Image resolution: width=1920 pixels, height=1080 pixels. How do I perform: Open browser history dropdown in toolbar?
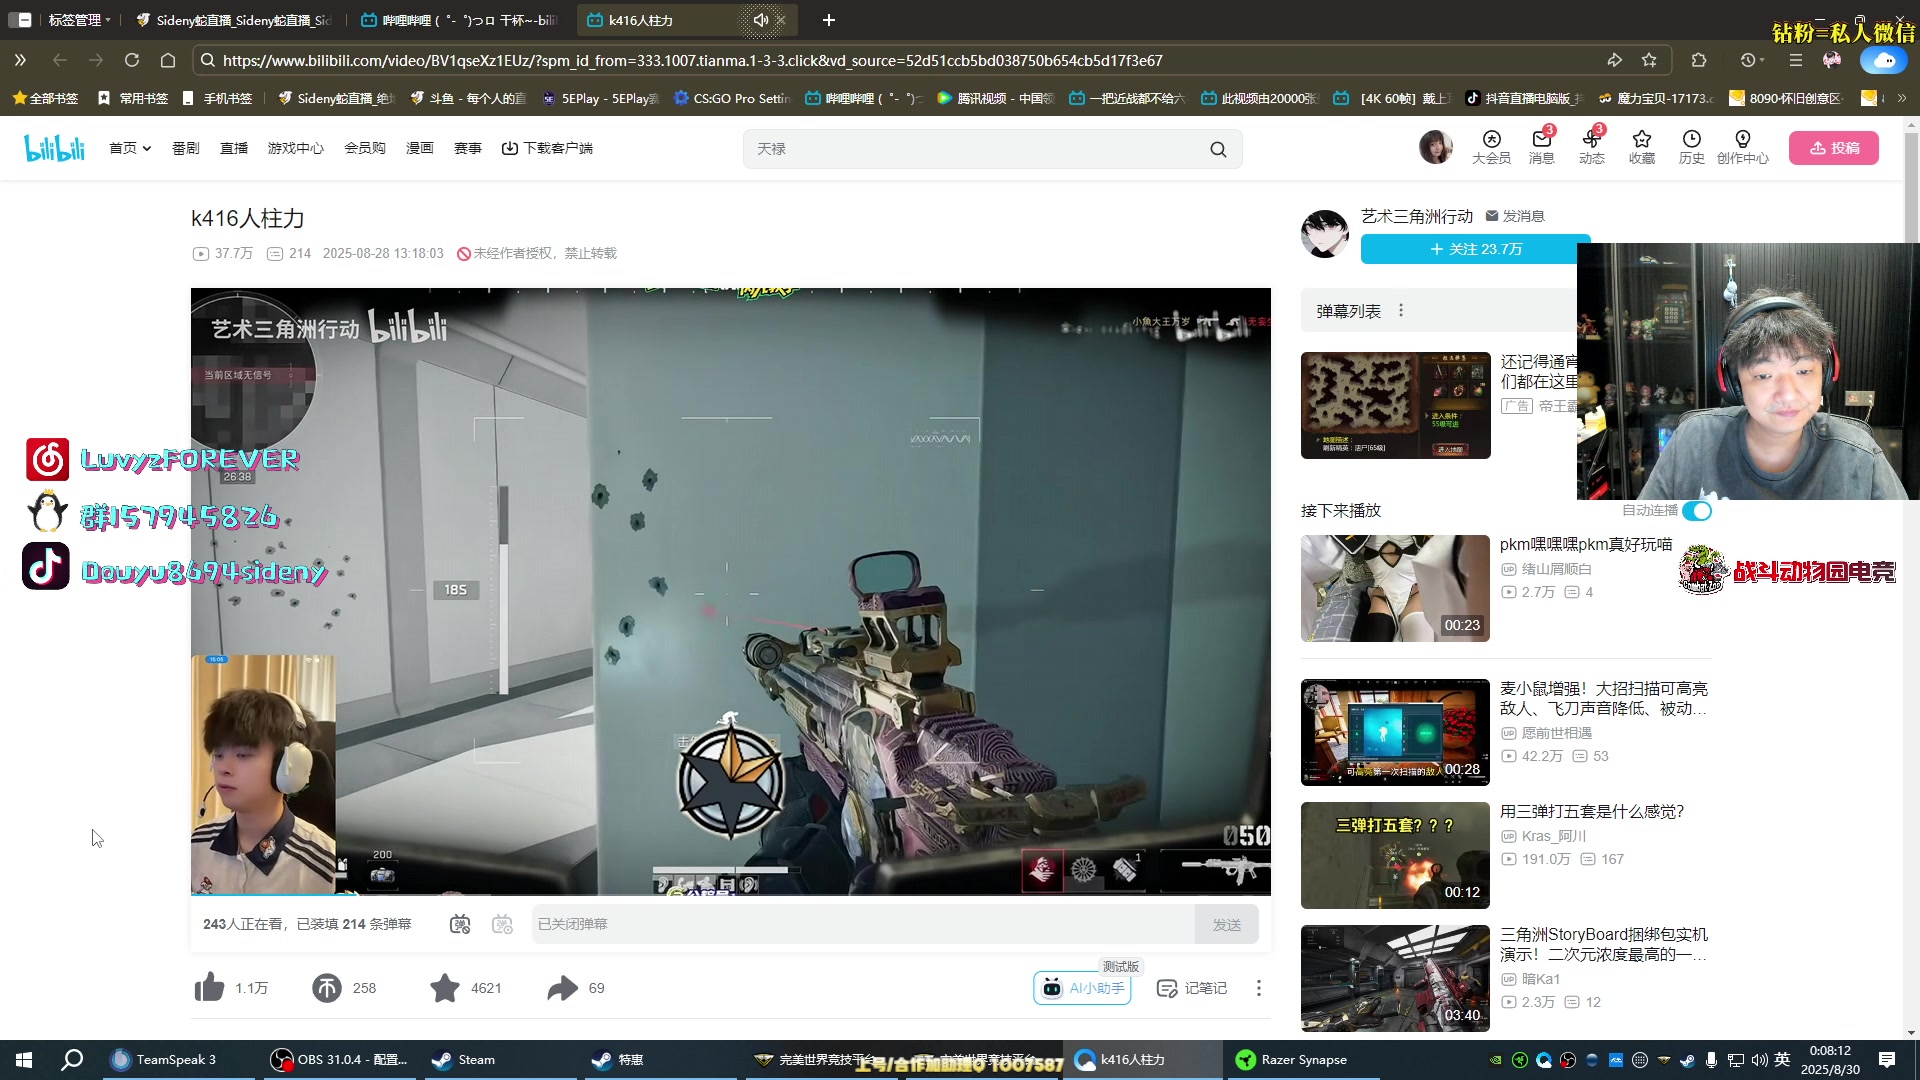[x=1752, y=60]
